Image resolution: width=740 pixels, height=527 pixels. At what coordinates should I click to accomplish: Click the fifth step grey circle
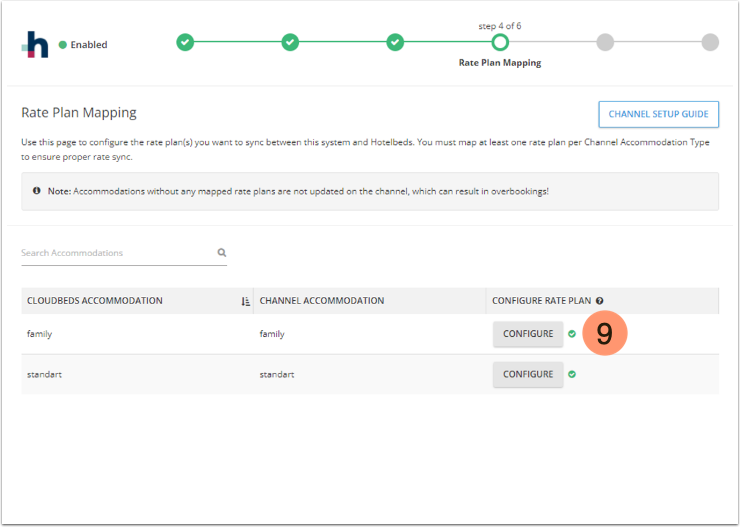pyautogui.click(x=605, y=42)
